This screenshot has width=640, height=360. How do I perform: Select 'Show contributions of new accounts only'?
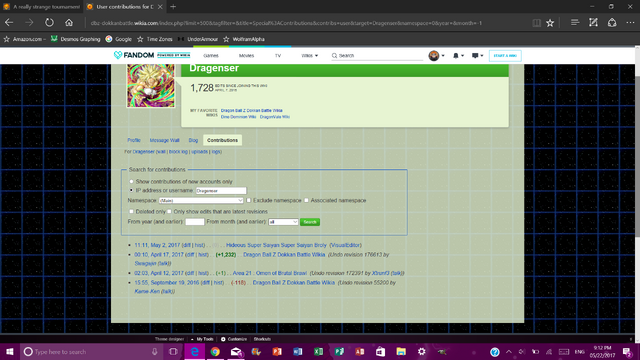pos(131,181)
